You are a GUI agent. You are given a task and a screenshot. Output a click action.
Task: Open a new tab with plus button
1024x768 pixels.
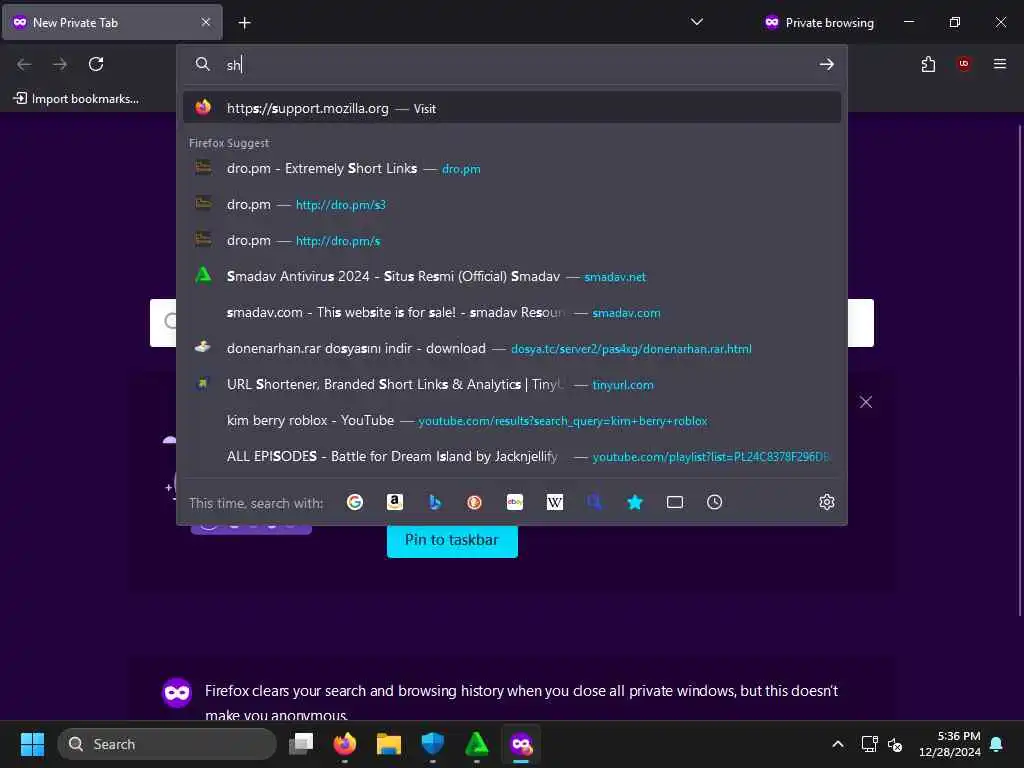pyautogui.click(x=244, y=23)
